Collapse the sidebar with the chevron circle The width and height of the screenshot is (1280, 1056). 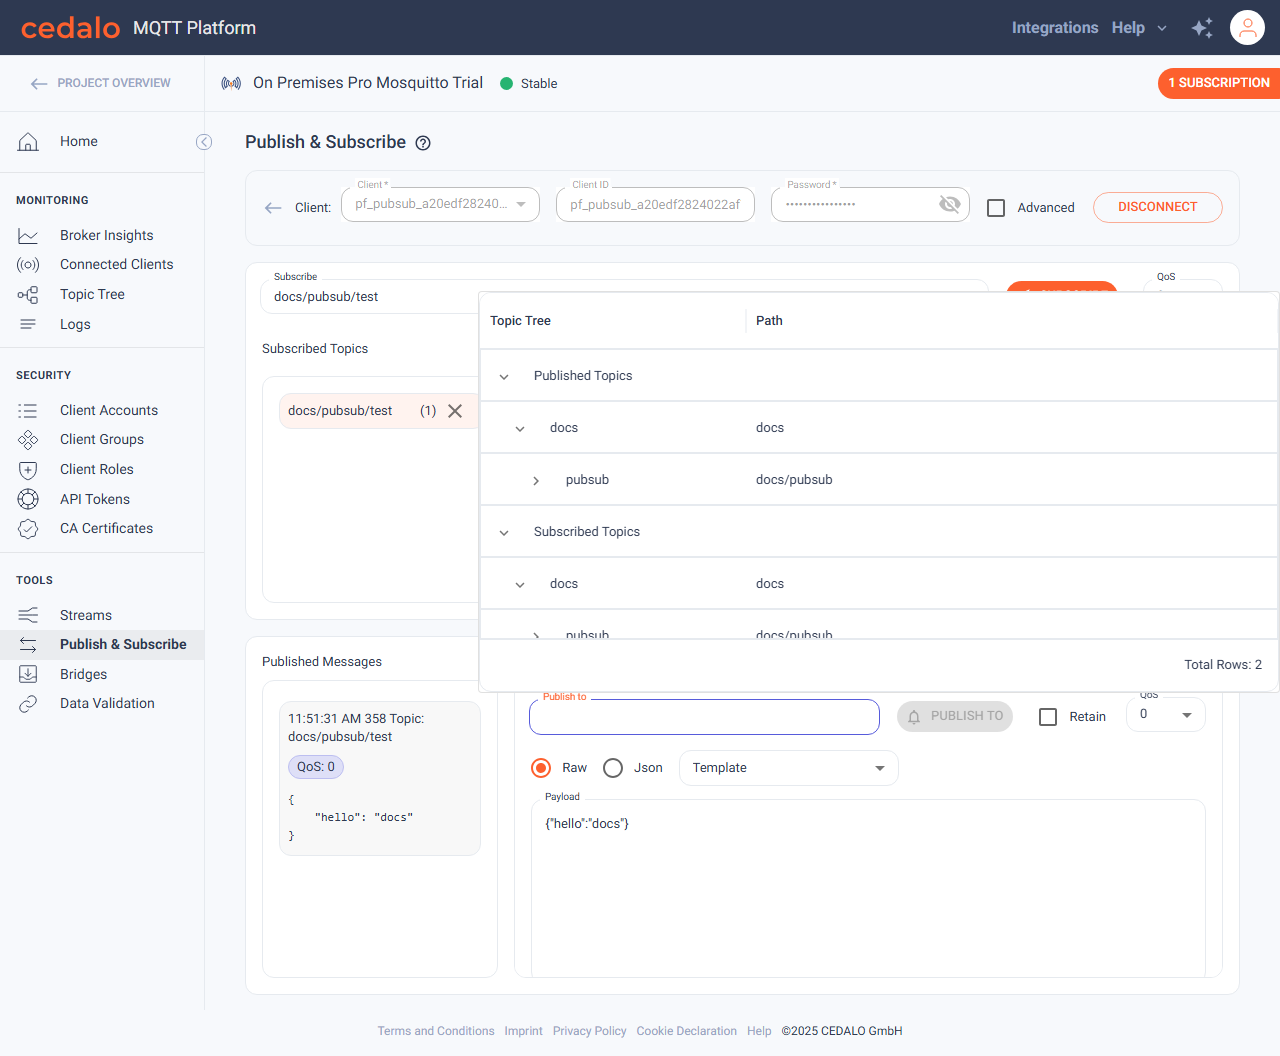(204, 142)
